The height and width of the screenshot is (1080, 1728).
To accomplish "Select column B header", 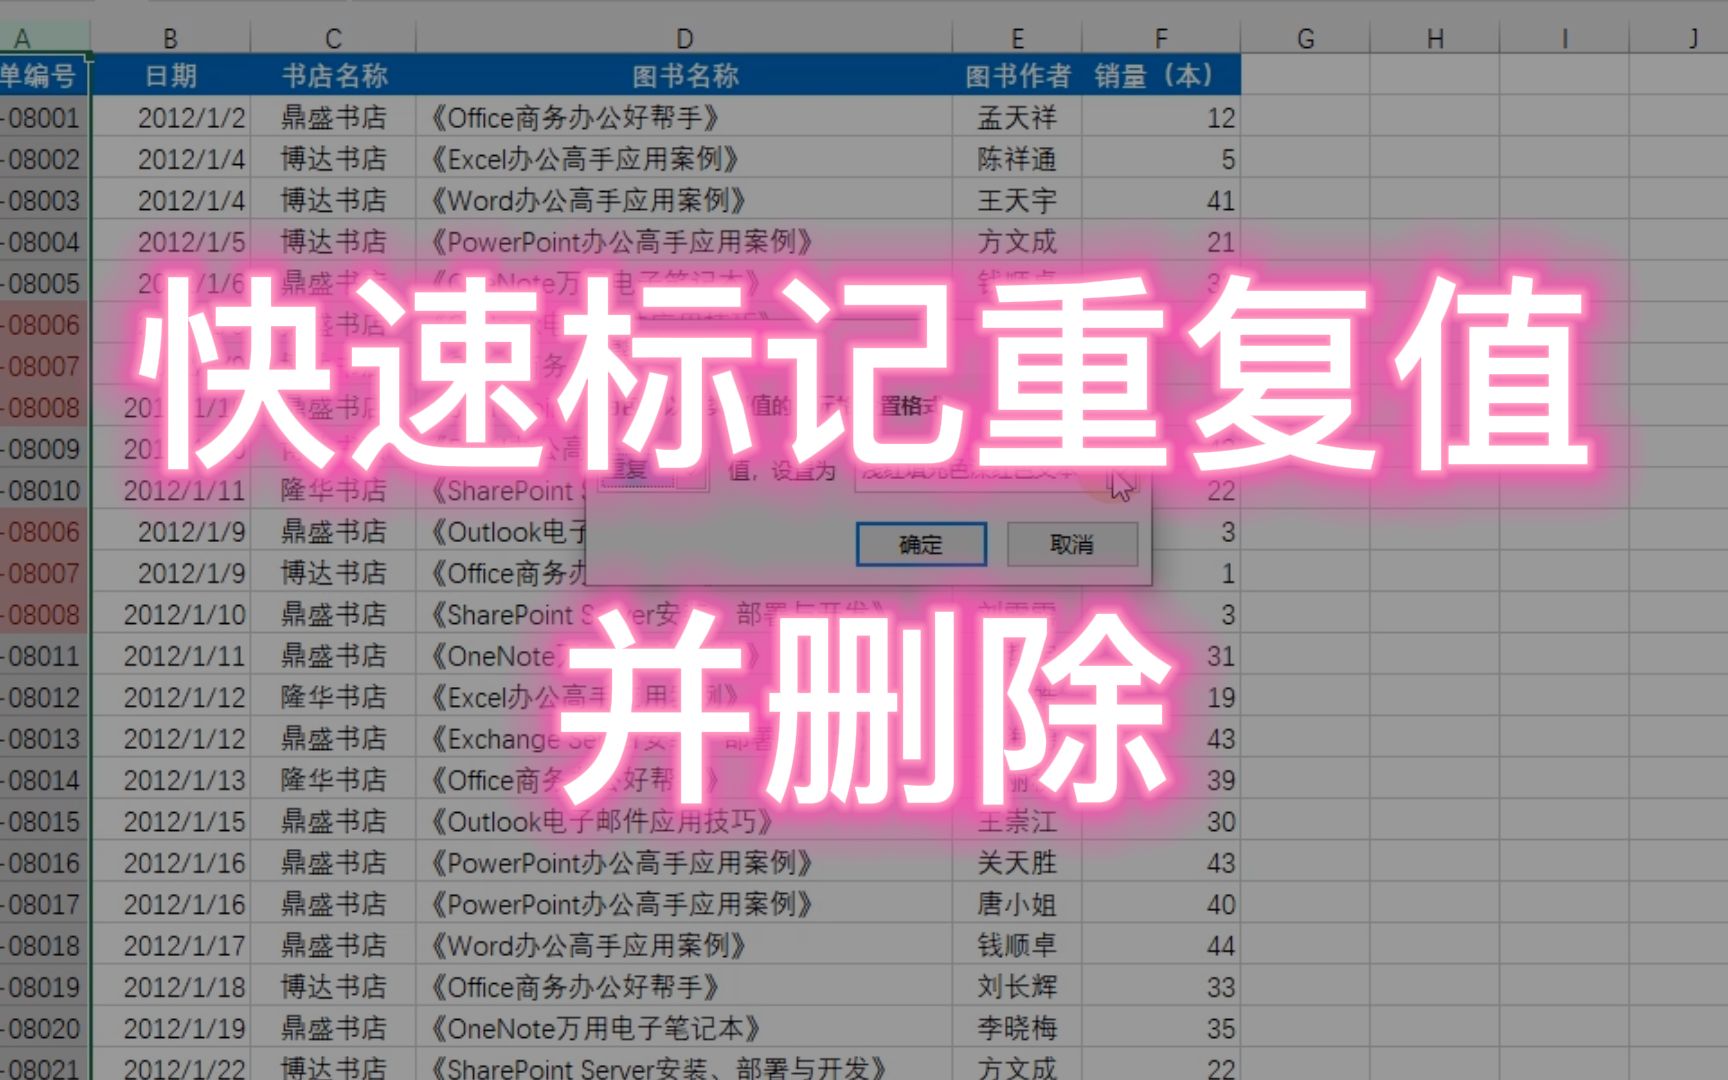I will [170, 38].
